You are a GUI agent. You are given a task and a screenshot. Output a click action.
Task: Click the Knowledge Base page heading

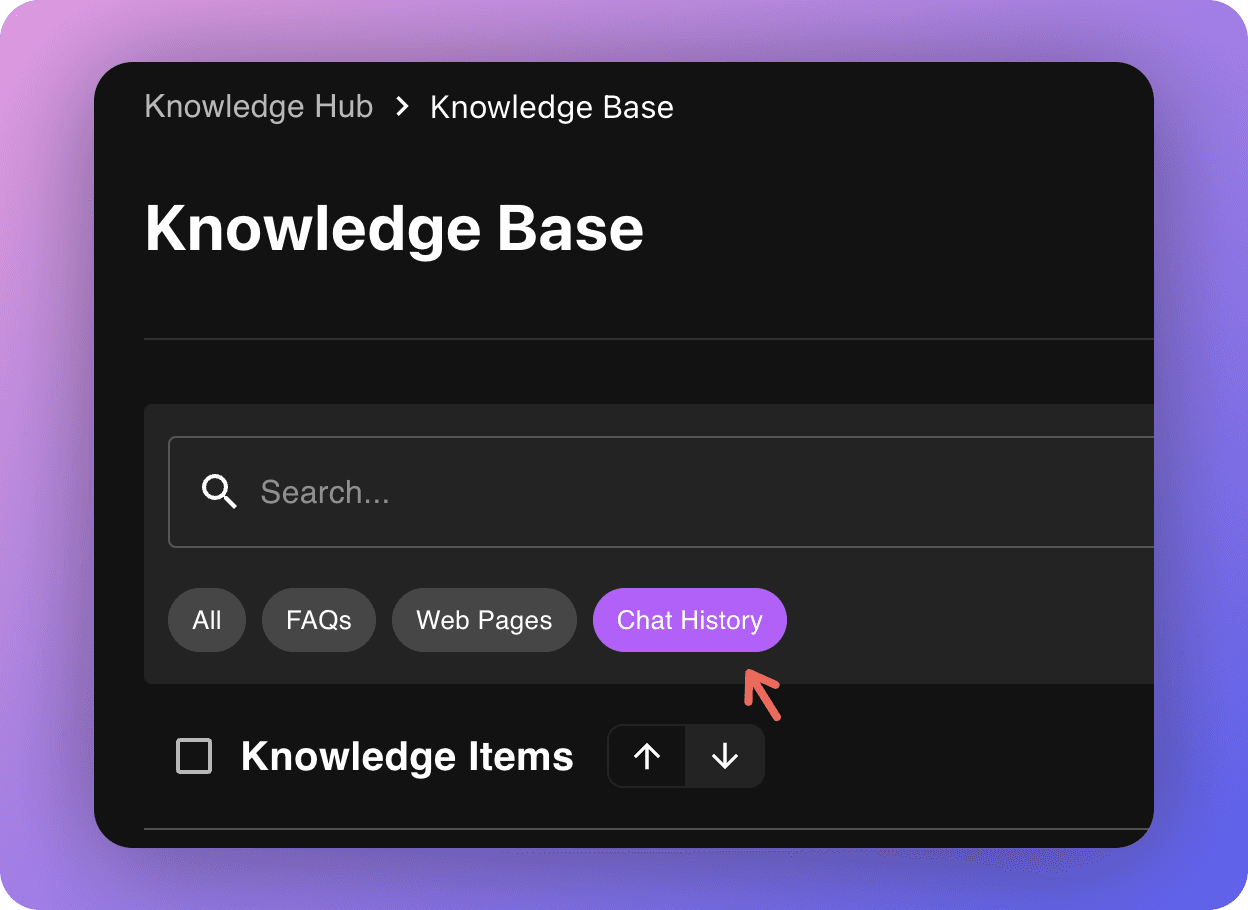394,229
